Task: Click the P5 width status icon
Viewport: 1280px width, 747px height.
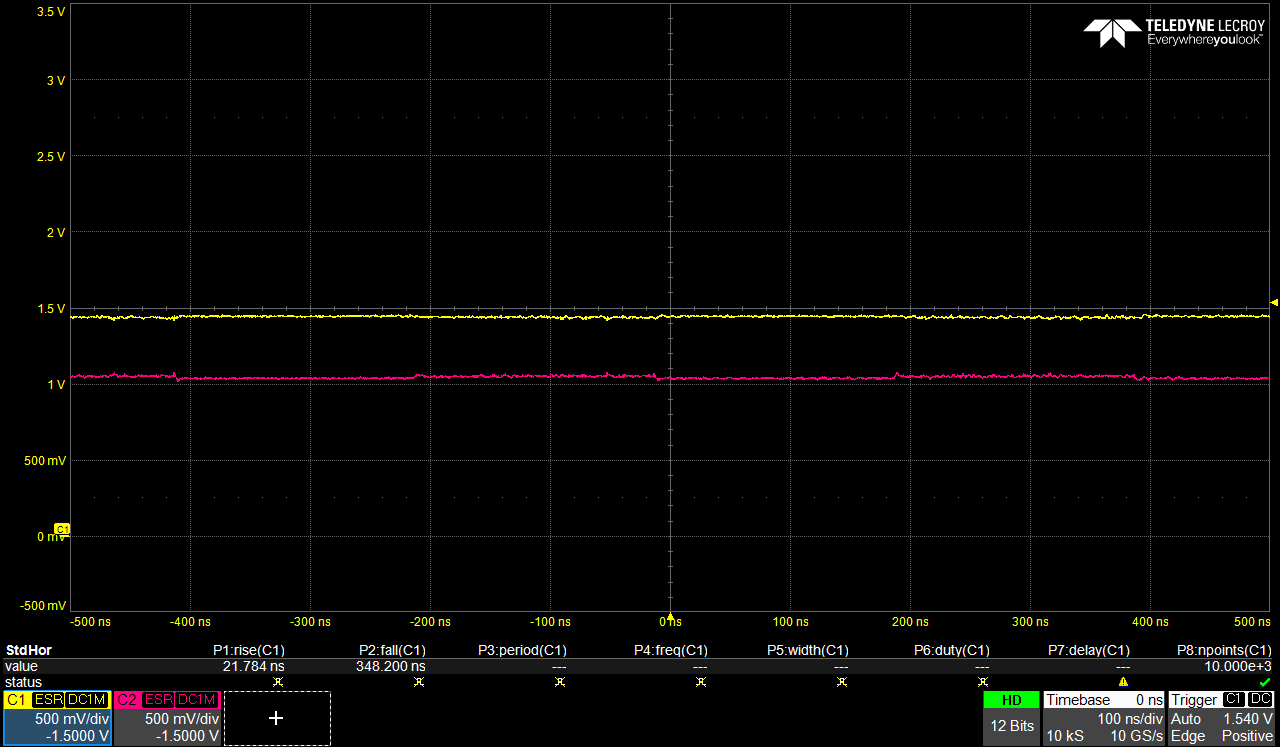Action: click(842, 682)
